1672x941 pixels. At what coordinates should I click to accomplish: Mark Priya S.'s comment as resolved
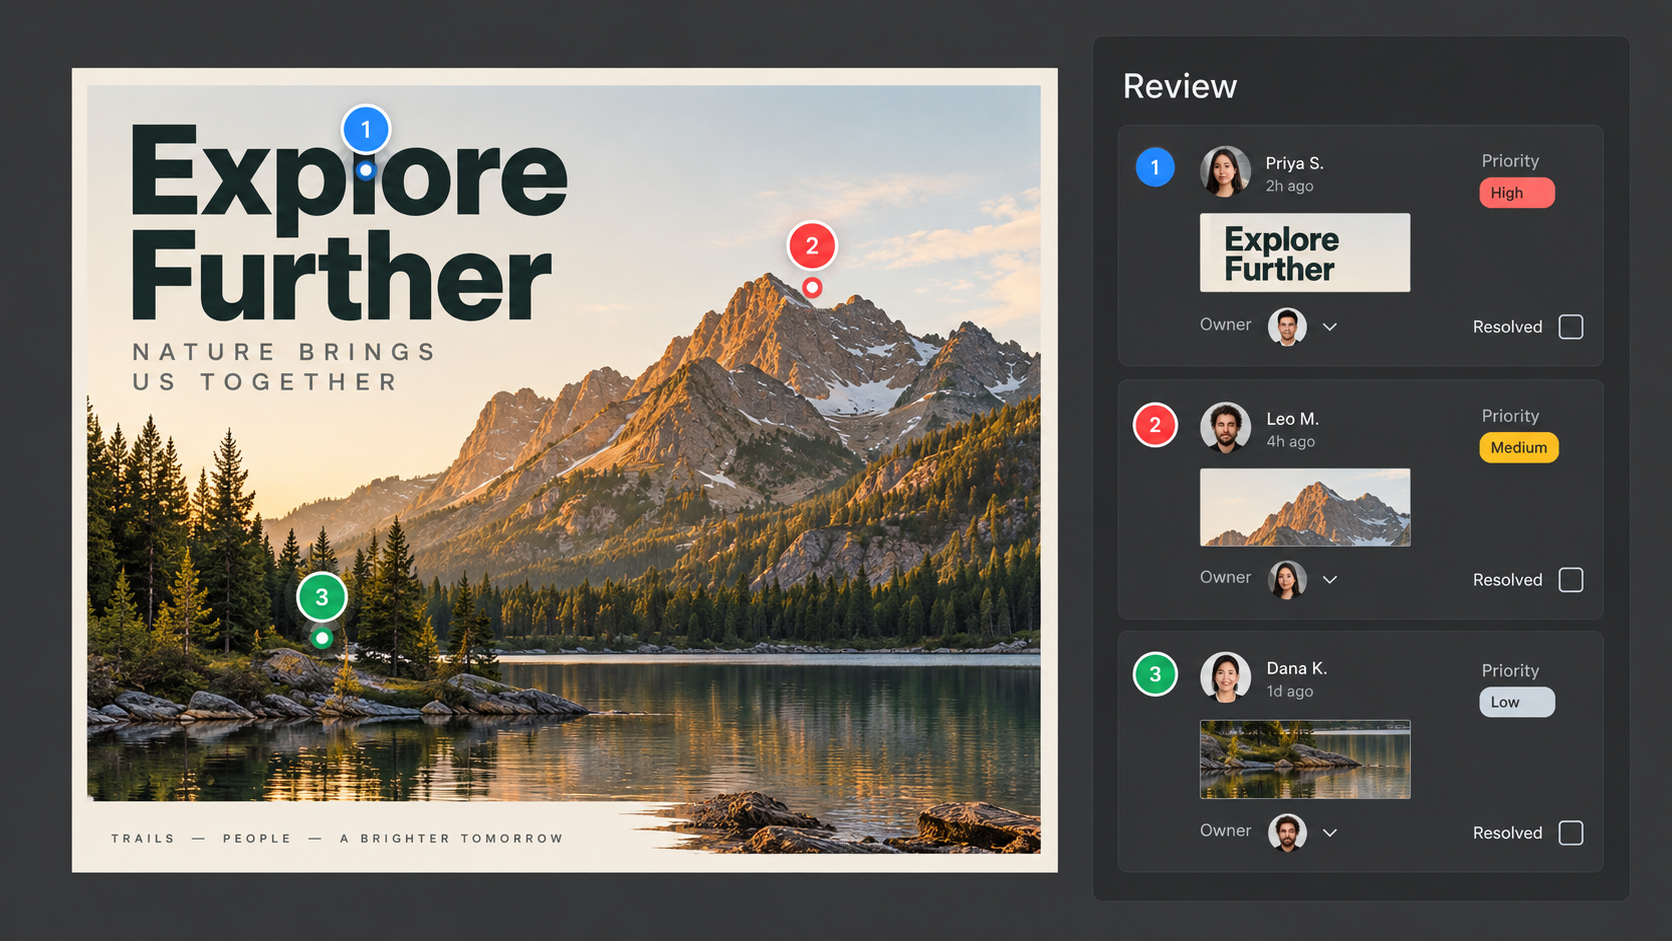click(1571, 327)
